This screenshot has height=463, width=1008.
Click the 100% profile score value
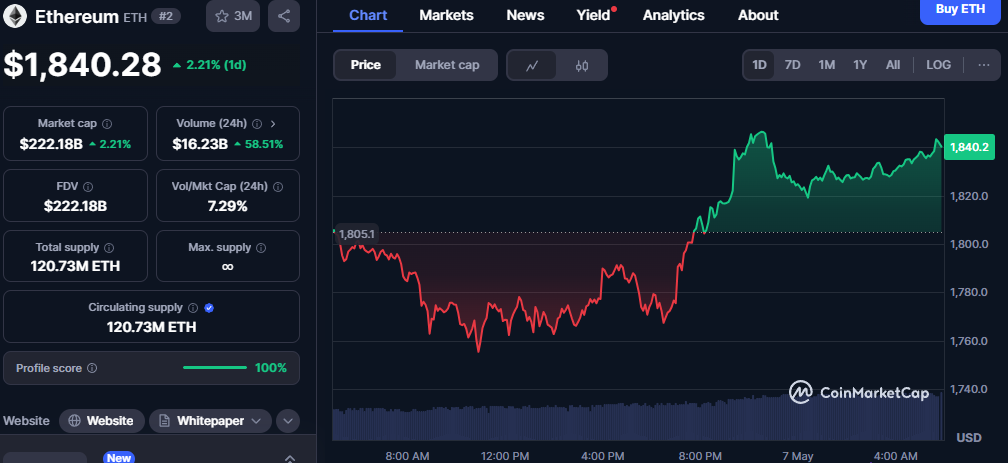point(271,368)
